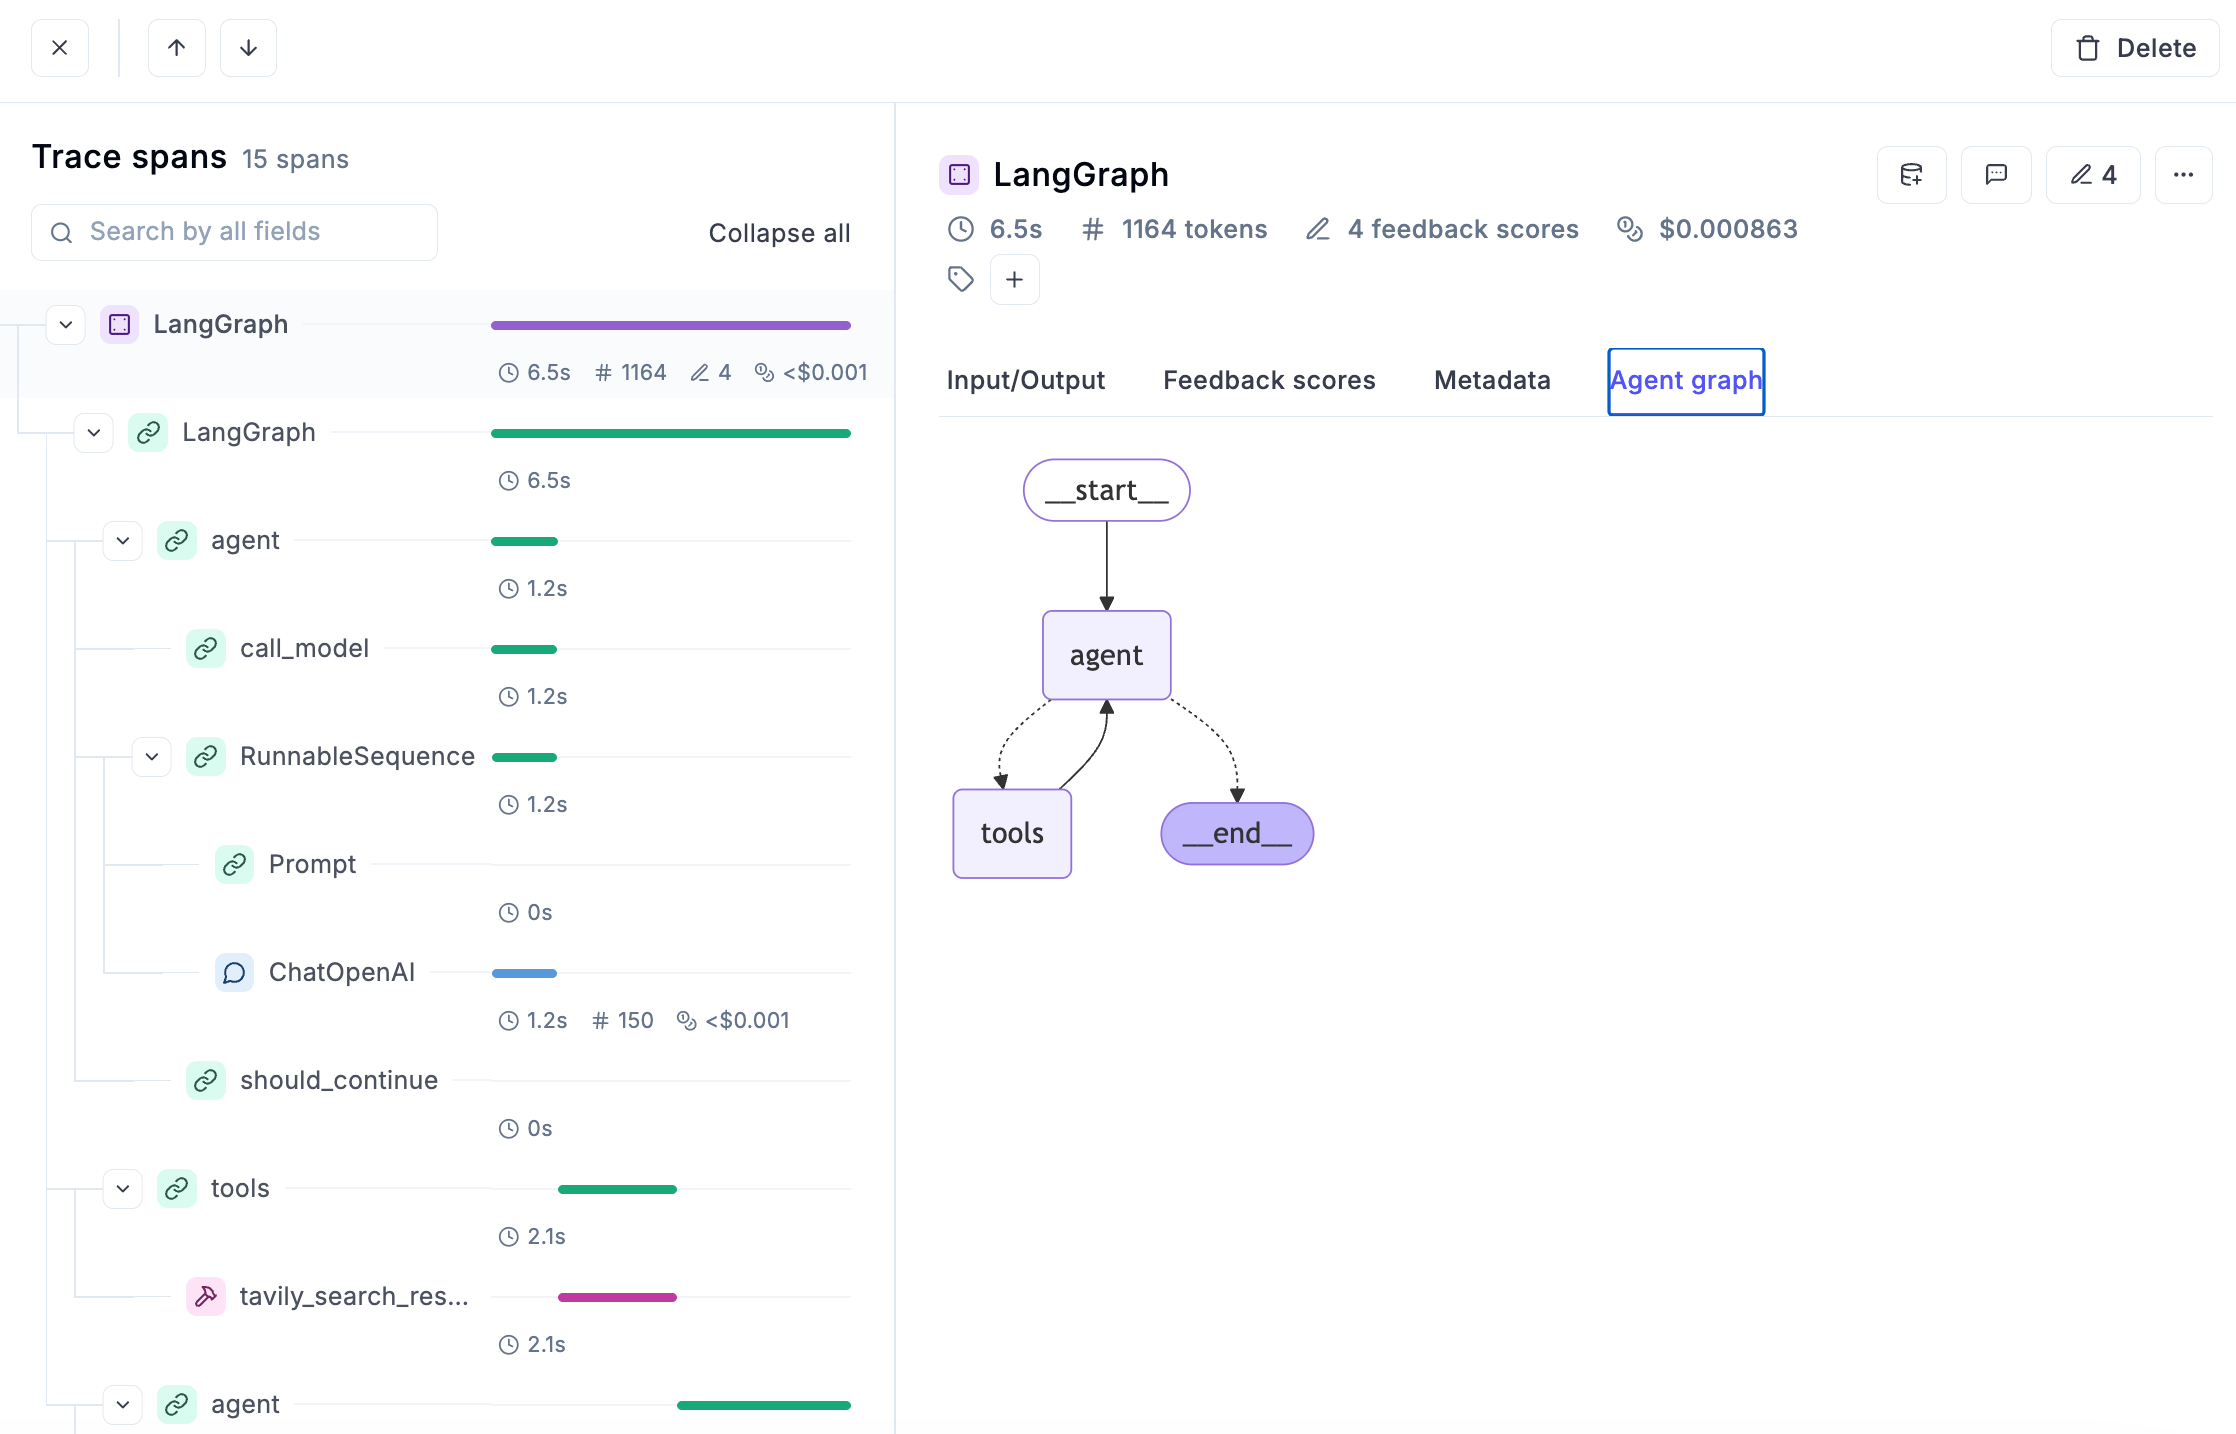The width and height of the screenshot is (2236, 1434).
Task: Switch to the Input/Output tab
Action: 1025,380
